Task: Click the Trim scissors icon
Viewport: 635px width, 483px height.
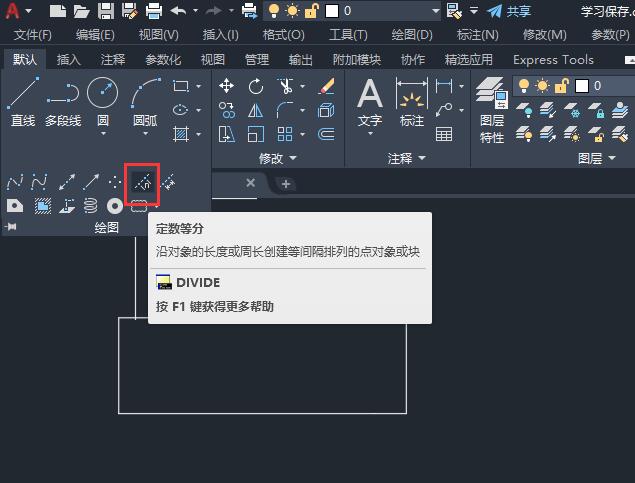Action: click(x=286, y=86)
